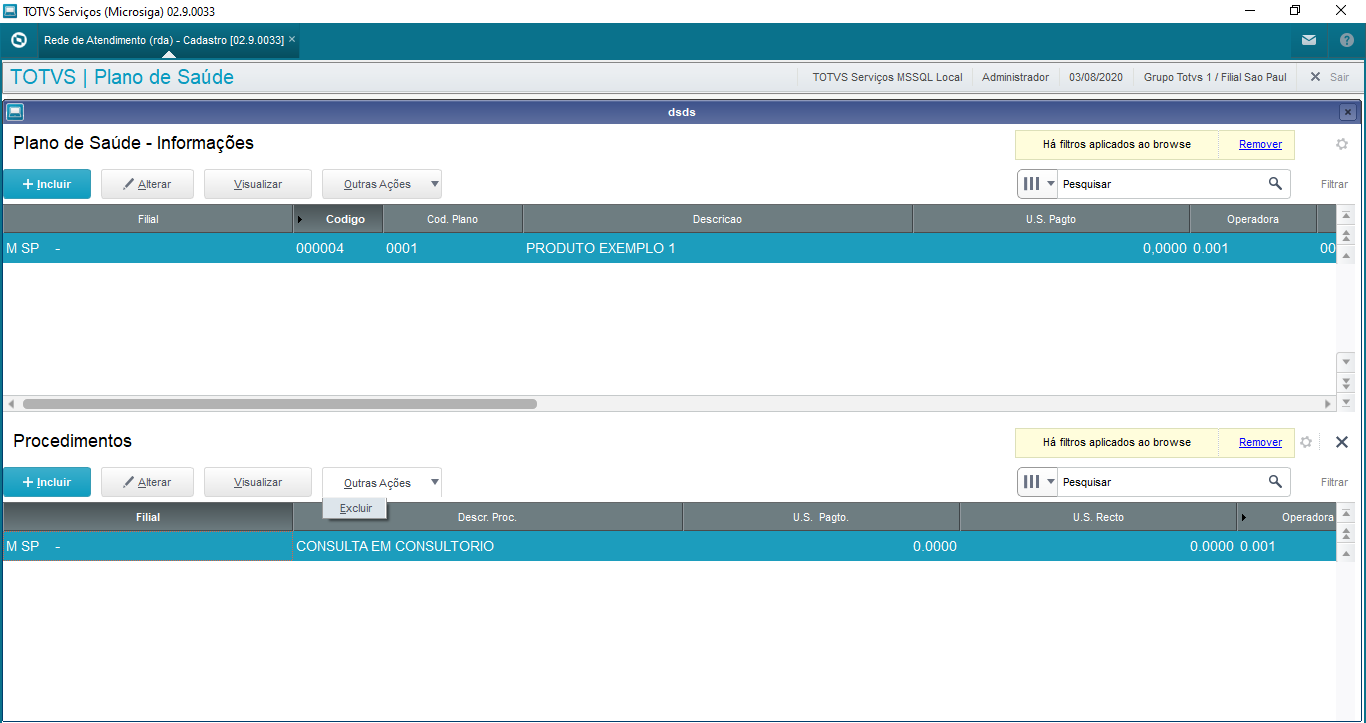
Task: Select the PRODUTO EXEMPLO 1 cell
Action: click(x=717, y=248)
